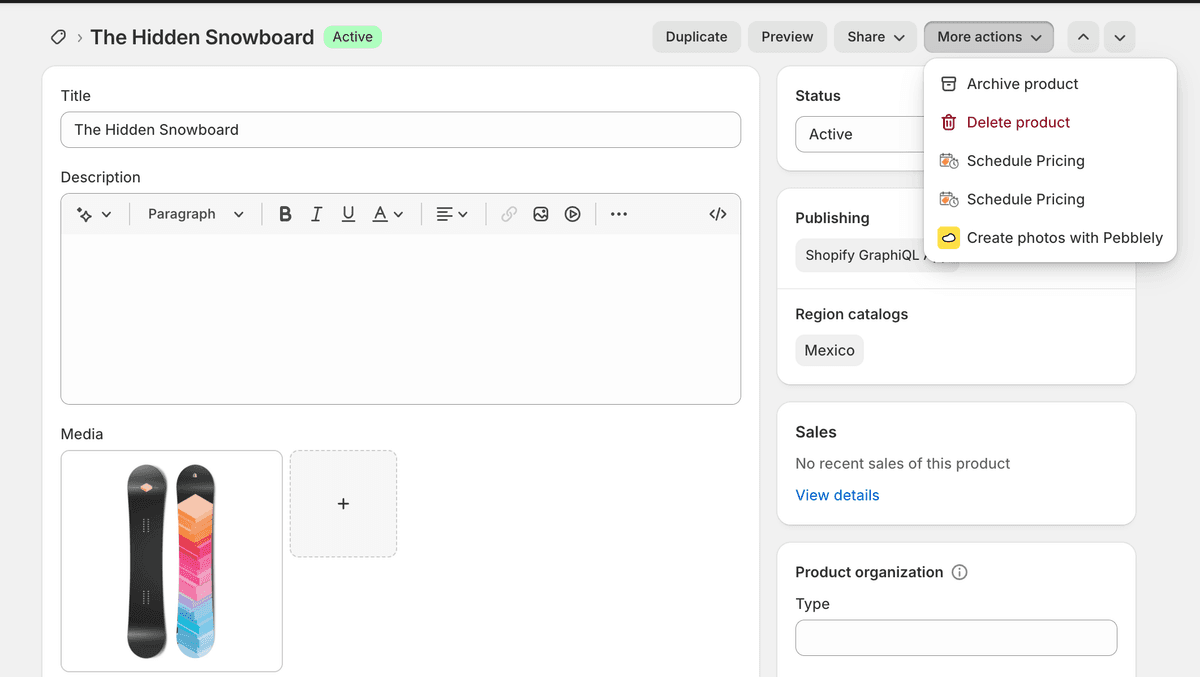Screen dimensions: 1200x677
Task: Go to the next product arrow
Action: point(1119,37)
